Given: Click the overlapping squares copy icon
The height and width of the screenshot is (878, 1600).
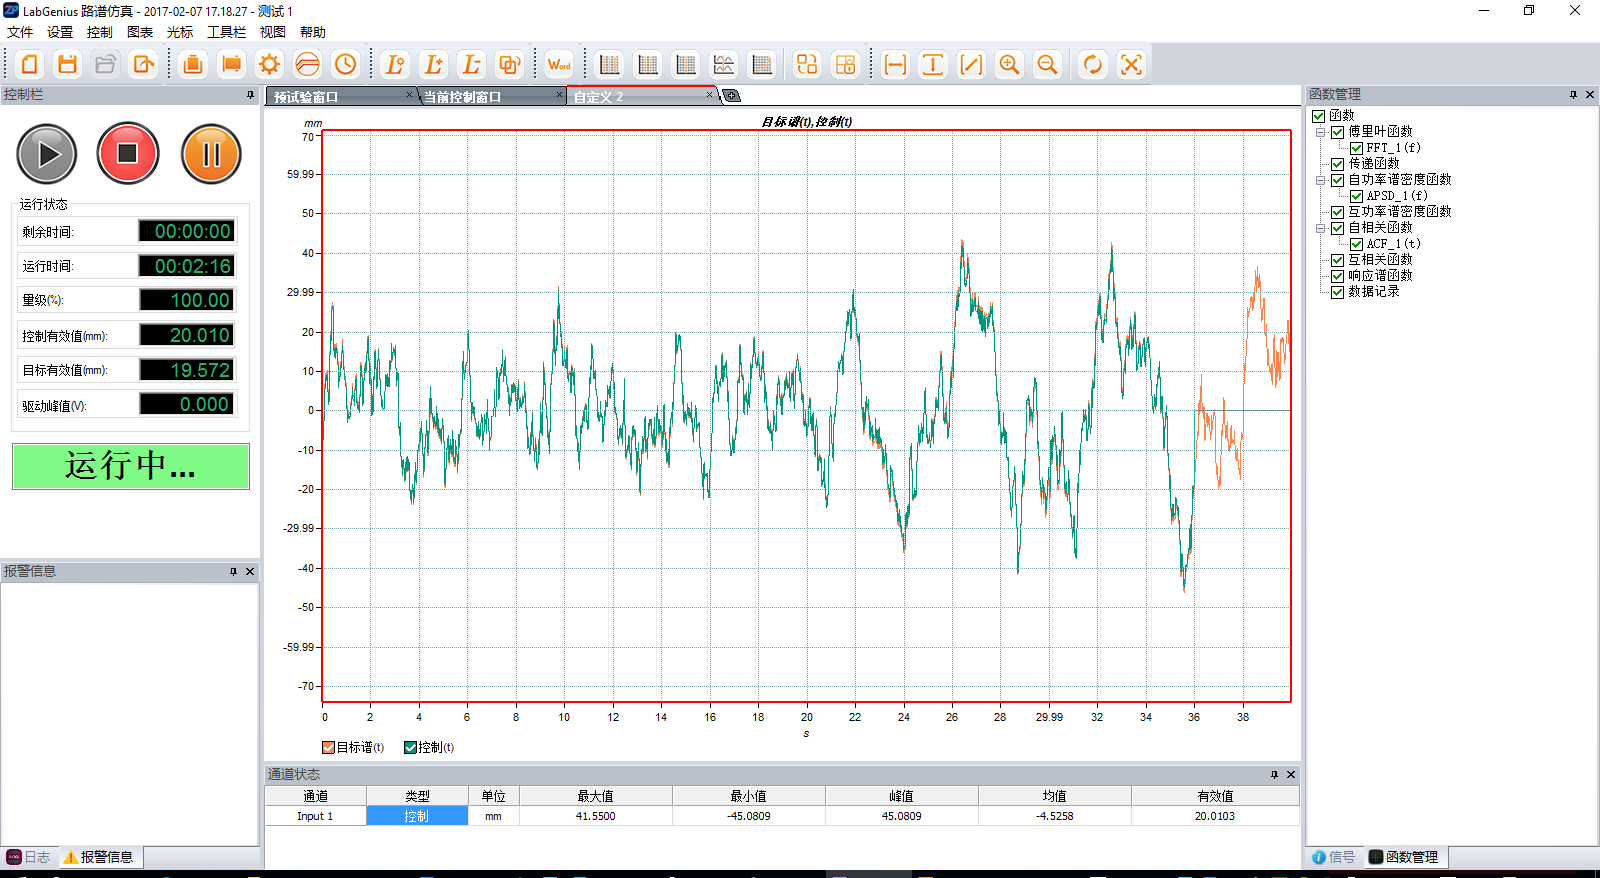Looking at the screenshot, I should click(x=509, y=65).
